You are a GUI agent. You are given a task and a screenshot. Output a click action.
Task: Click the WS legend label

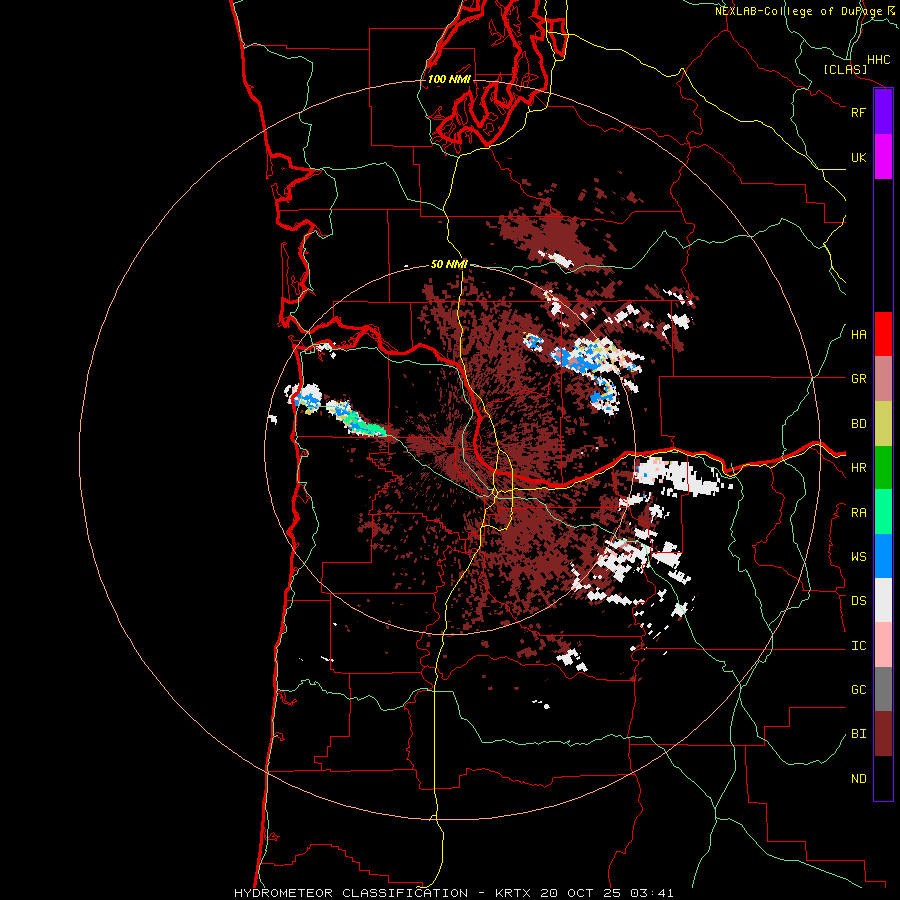(858, 557)
